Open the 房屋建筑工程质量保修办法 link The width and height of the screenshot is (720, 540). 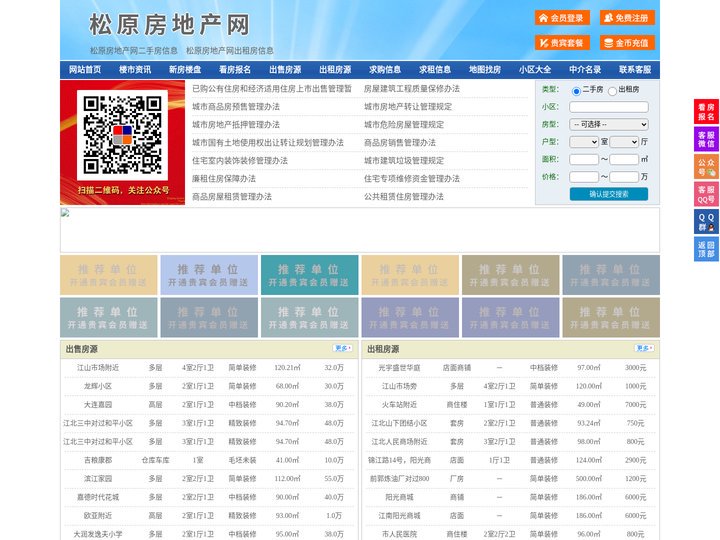(412, 89)
